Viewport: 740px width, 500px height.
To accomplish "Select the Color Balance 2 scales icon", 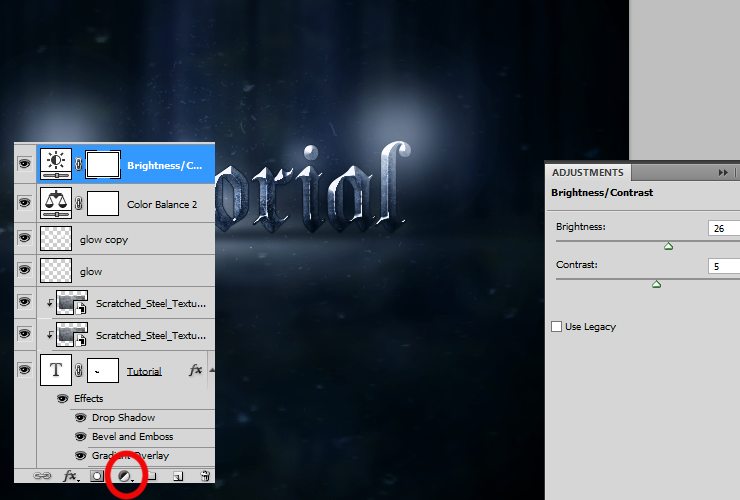I will [x=56, y=203].
